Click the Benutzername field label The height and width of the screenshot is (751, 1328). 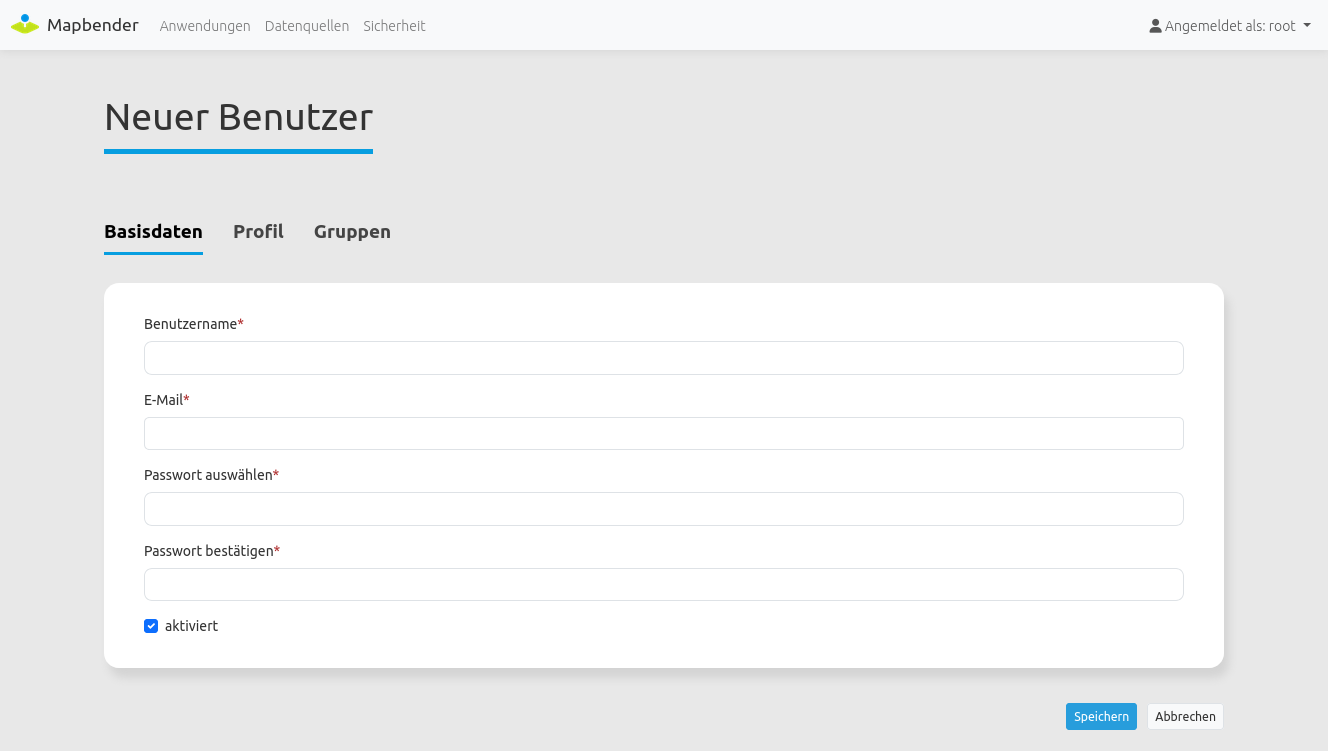(190, 324)
